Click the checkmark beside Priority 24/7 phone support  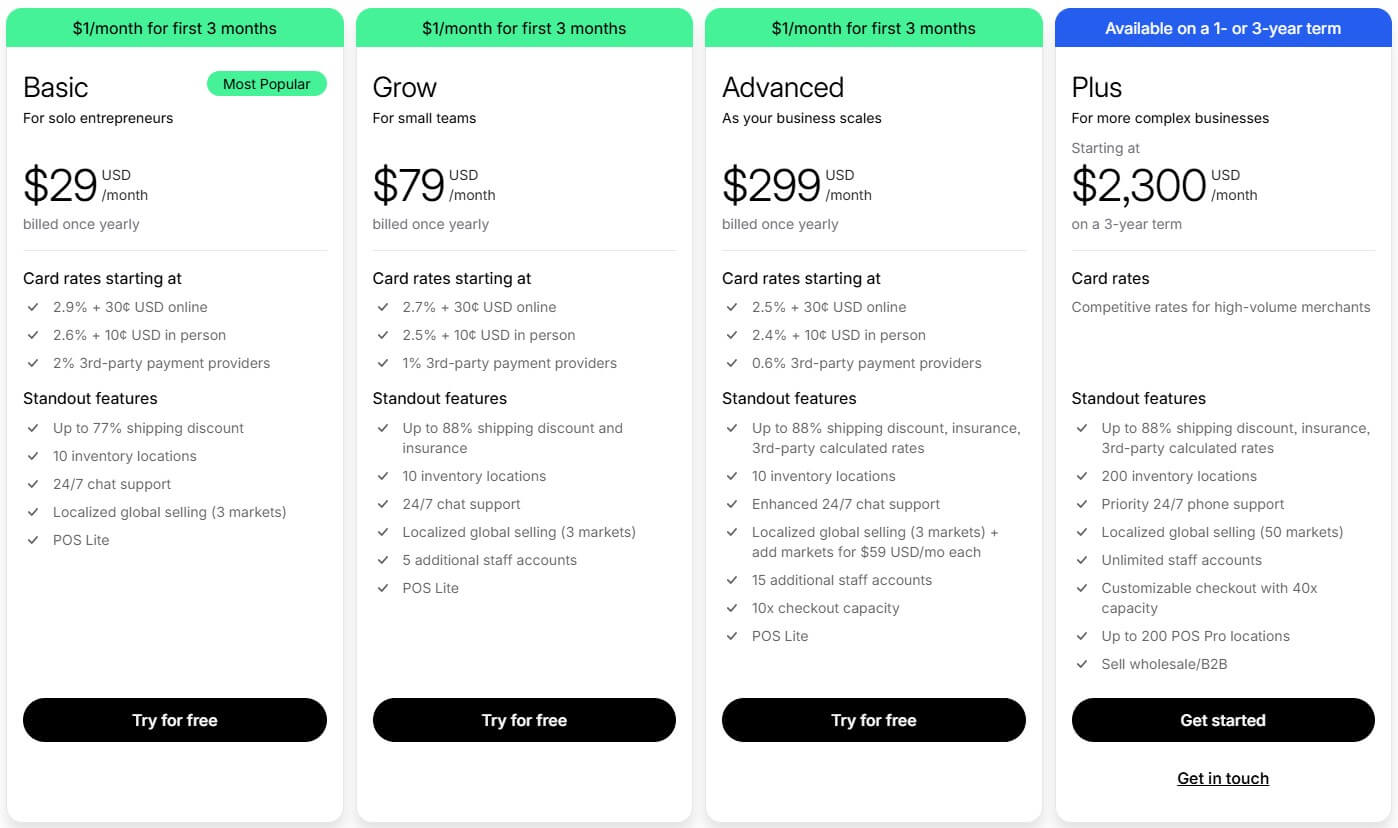pos(1082,504)
